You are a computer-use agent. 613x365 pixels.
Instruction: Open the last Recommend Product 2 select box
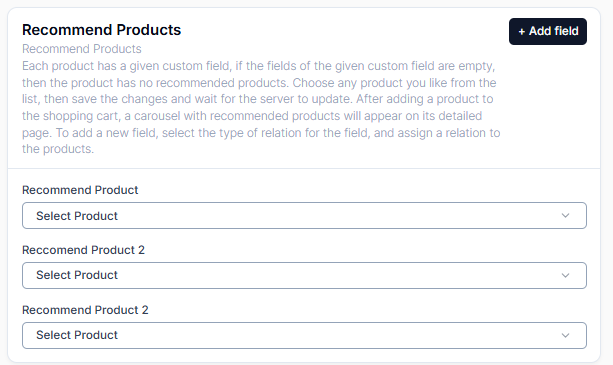304,335
